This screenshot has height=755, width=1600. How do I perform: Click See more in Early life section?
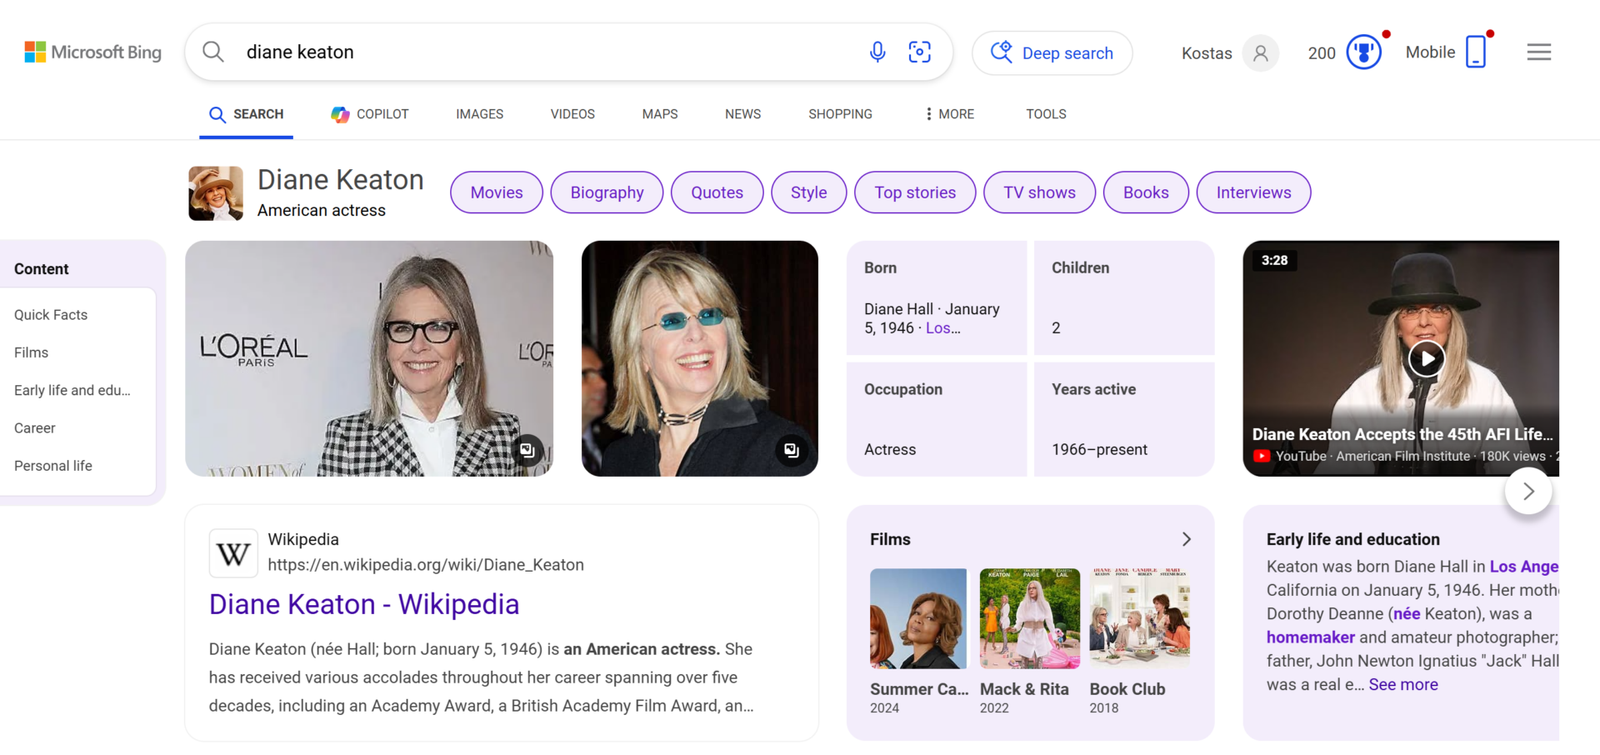click(1403, 685)
